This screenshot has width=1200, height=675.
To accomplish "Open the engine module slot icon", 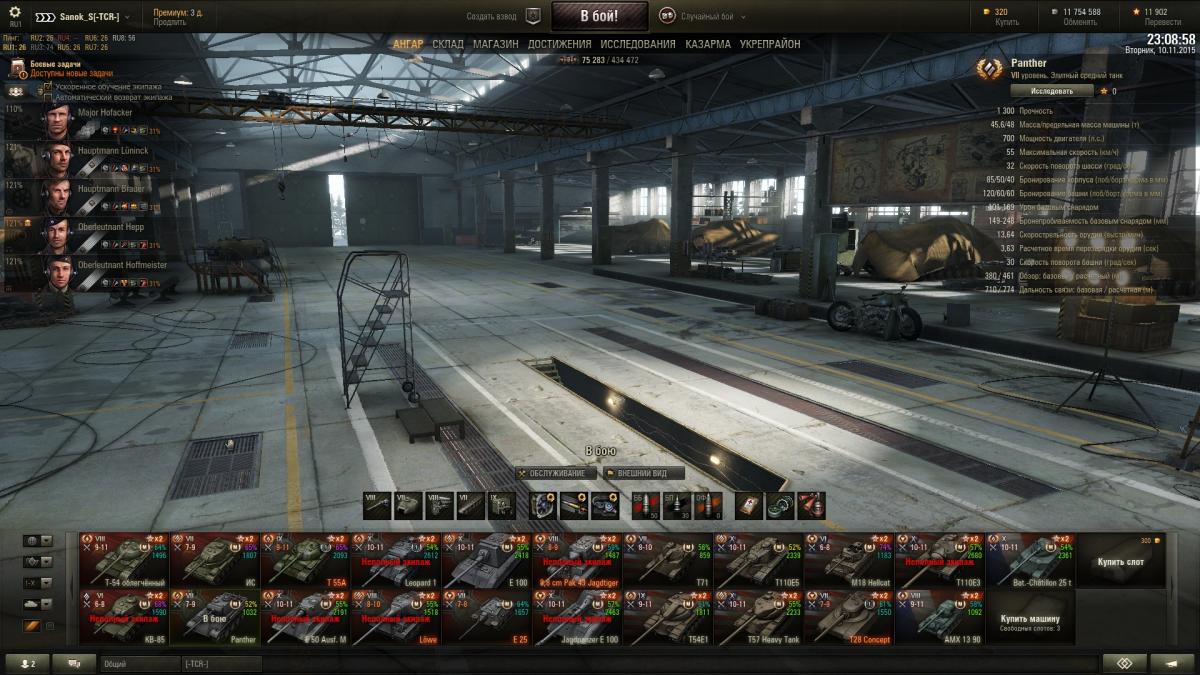I will 439,506.
